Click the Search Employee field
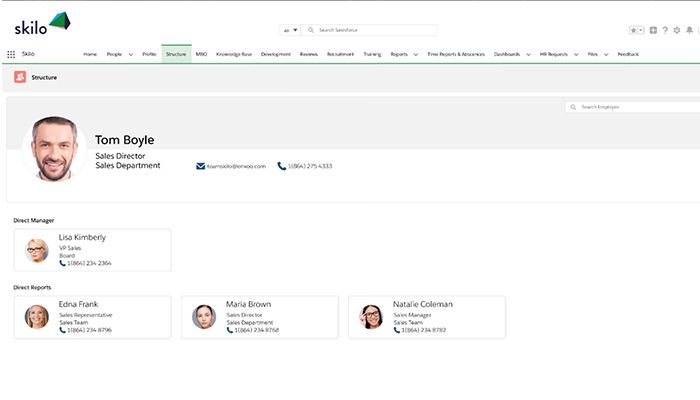 tap(636, 106)
